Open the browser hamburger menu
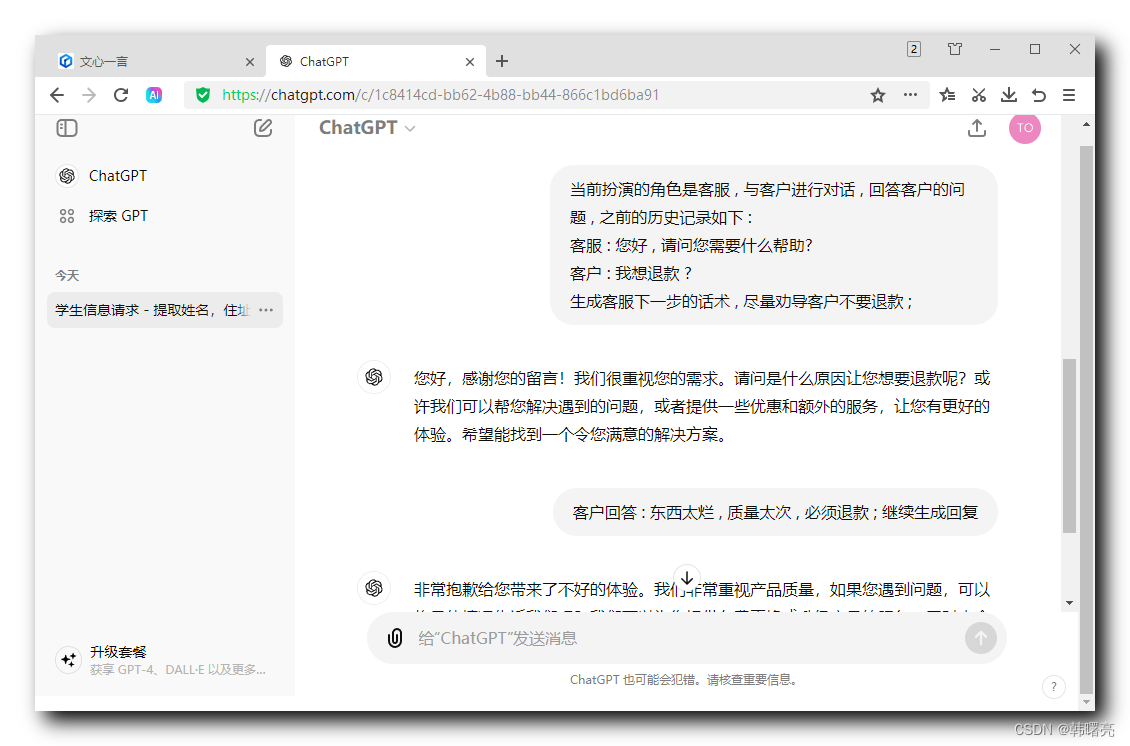Image resolution: width=1130 pixels, height=746 pixels. tap(1069, 95)
